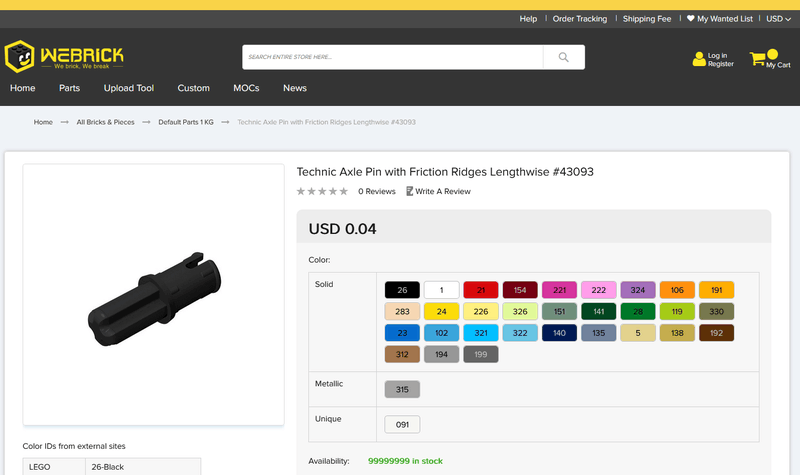
Task: Click the 99999999 in stock availability text
Action: 405,461
